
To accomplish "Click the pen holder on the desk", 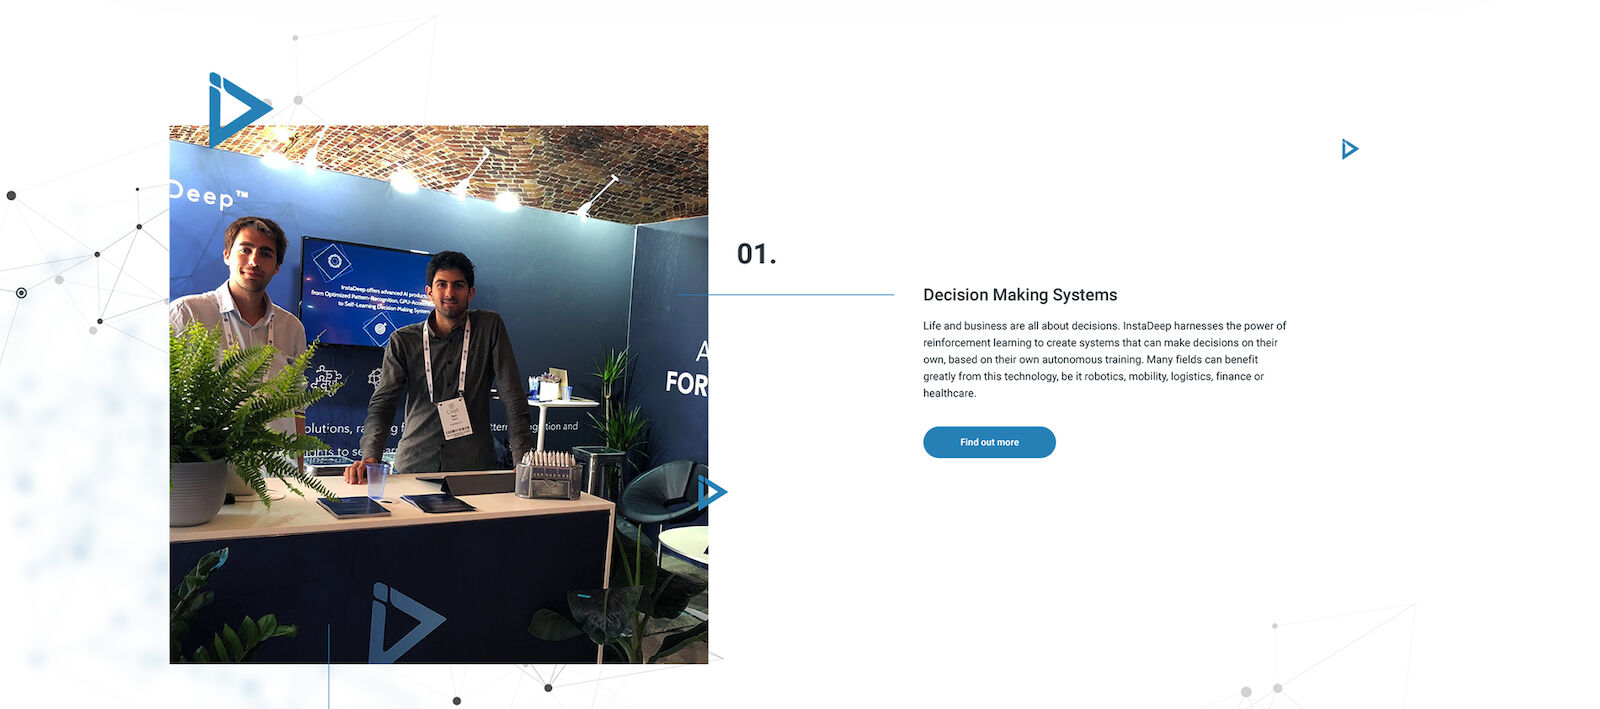I will [x=548, y=476].
